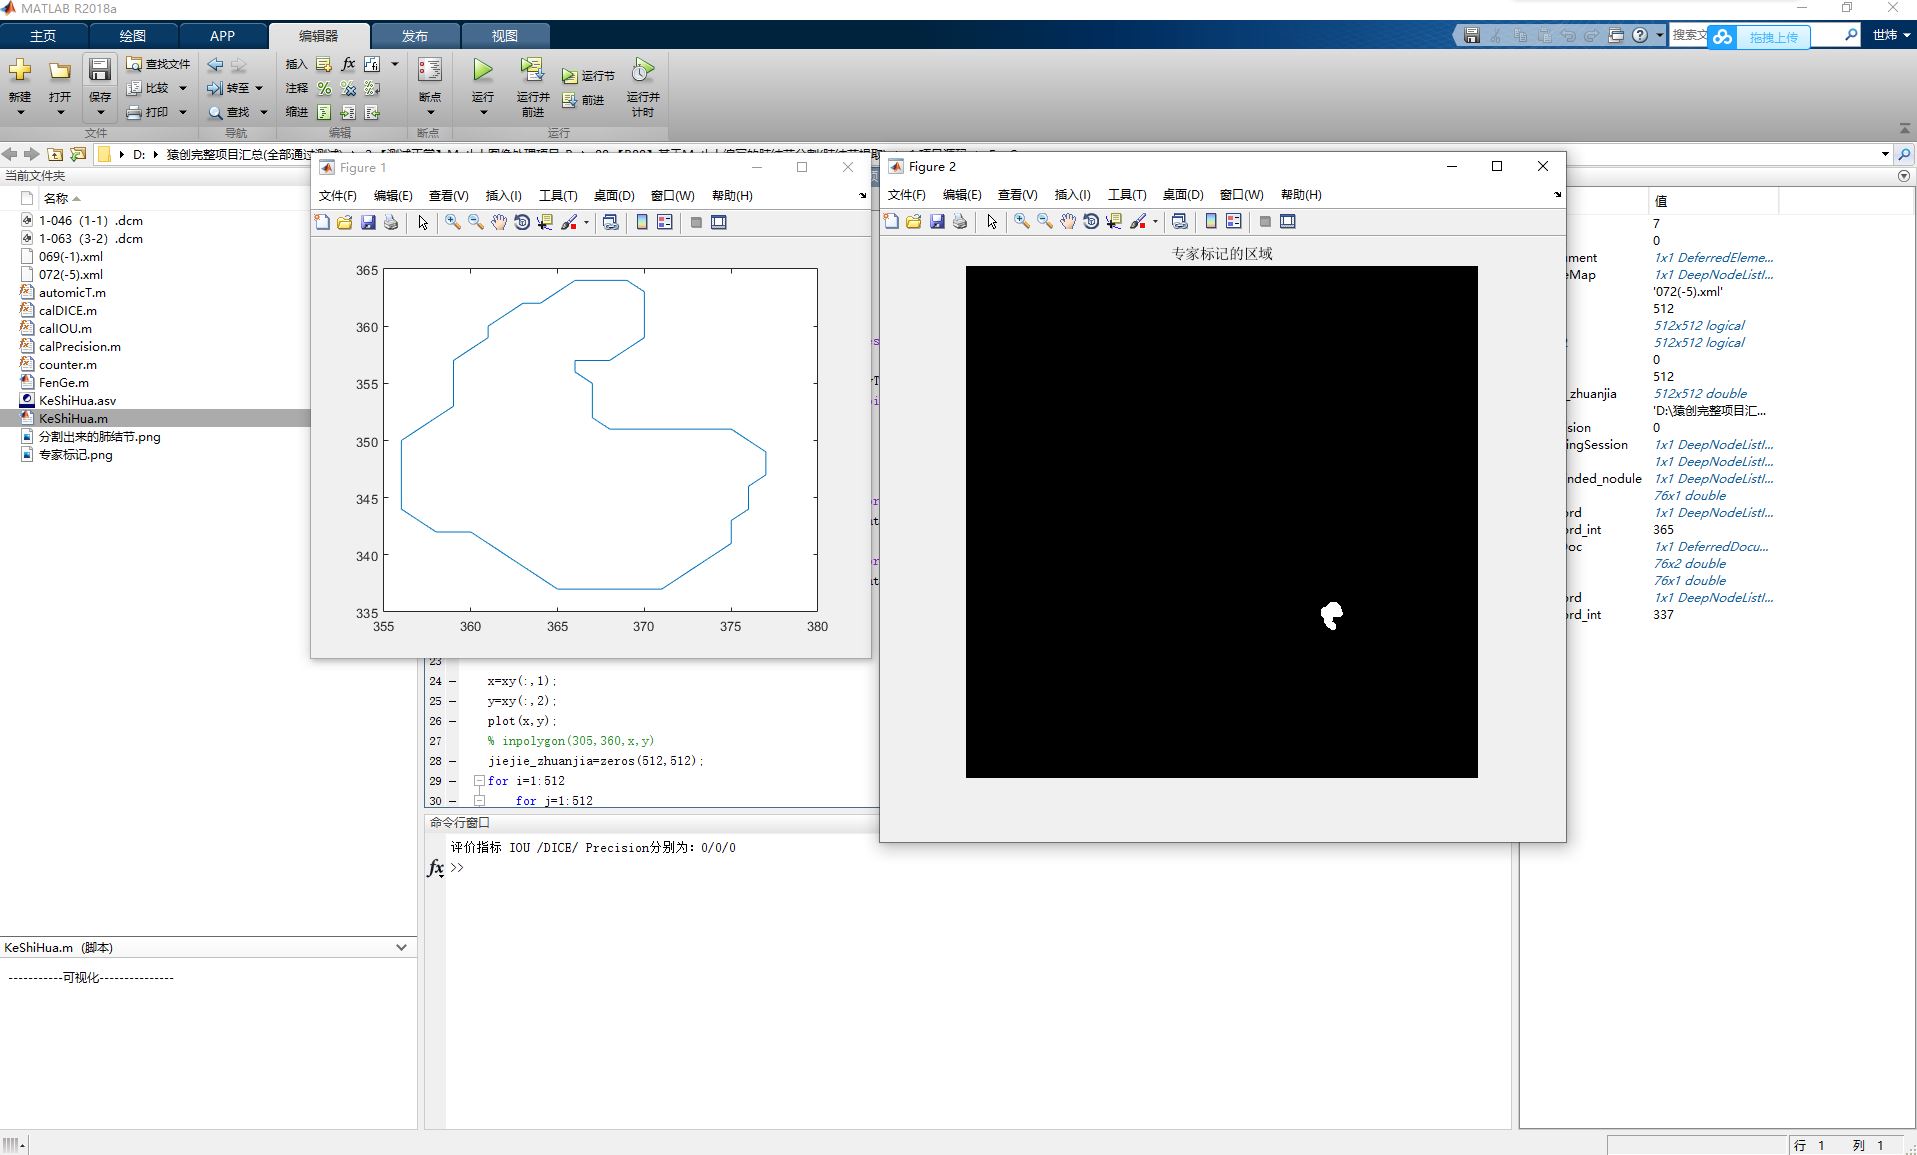
Task: Click the 512x512 double value link in the workspace
Action: [1700, 393]
